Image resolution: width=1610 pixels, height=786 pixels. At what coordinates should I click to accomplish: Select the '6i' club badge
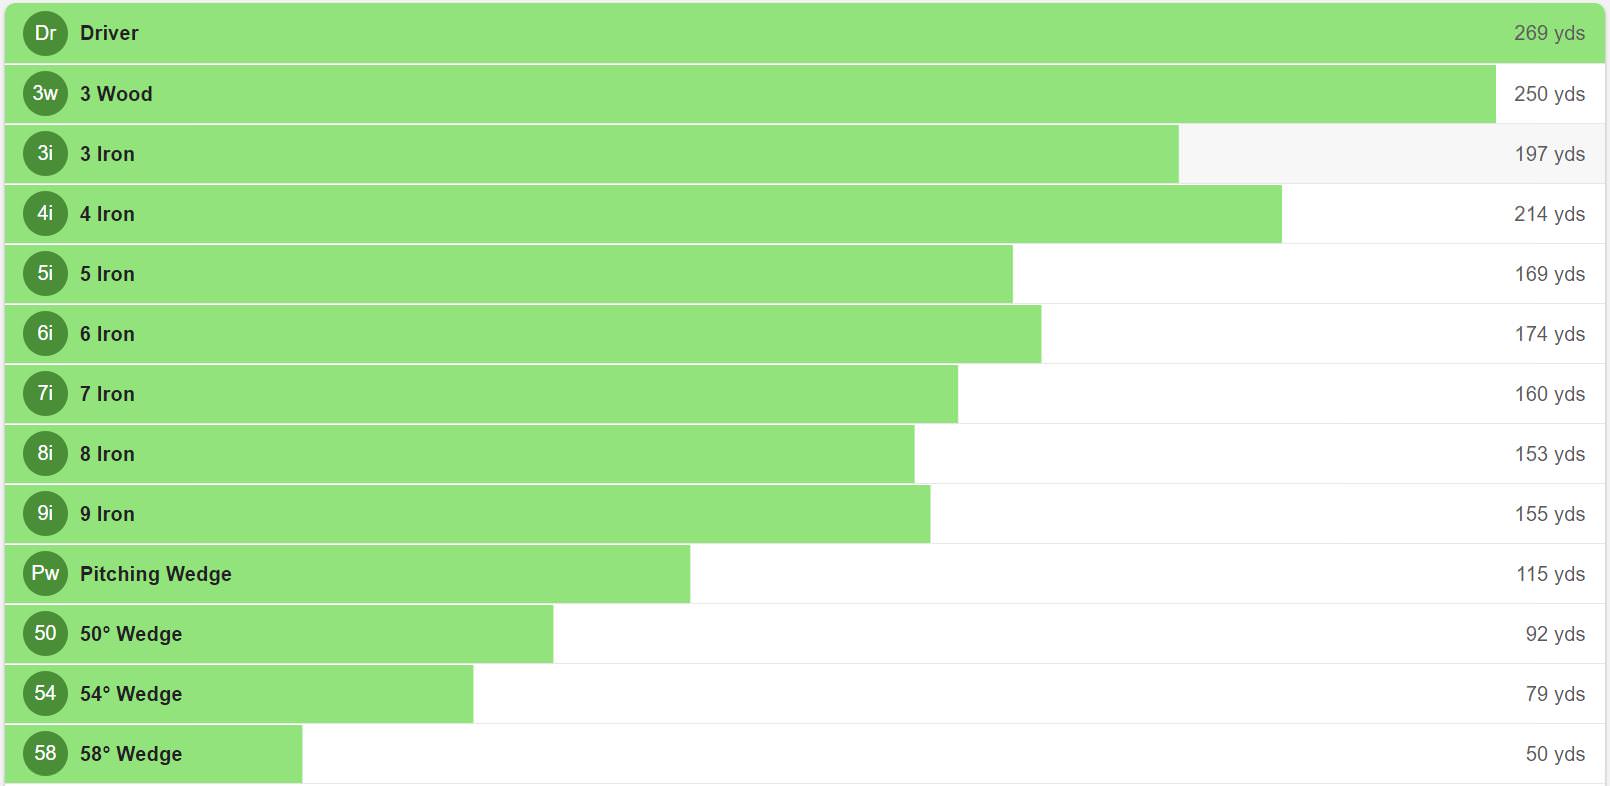45,333
